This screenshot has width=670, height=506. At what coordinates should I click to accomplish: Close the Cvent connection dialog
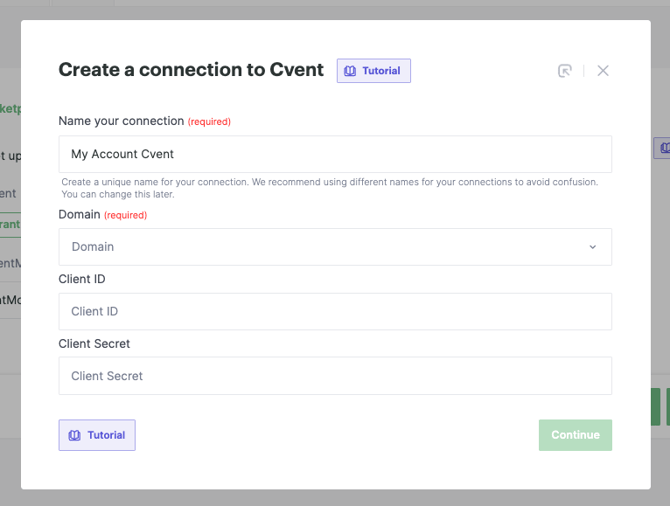click(x=603, y=71)
